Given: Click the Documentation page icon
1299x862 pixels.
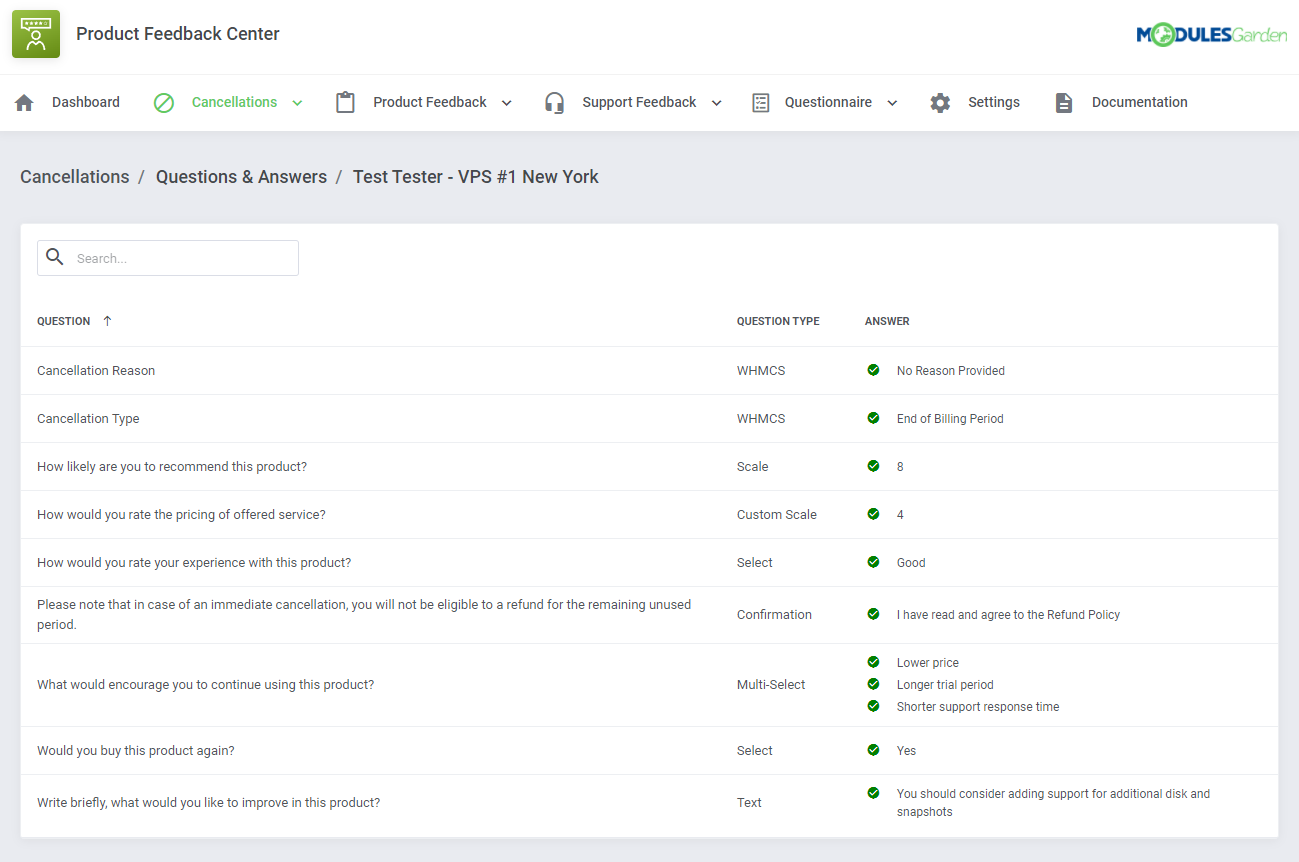Looking at the screenshot, I should 1063,101.
